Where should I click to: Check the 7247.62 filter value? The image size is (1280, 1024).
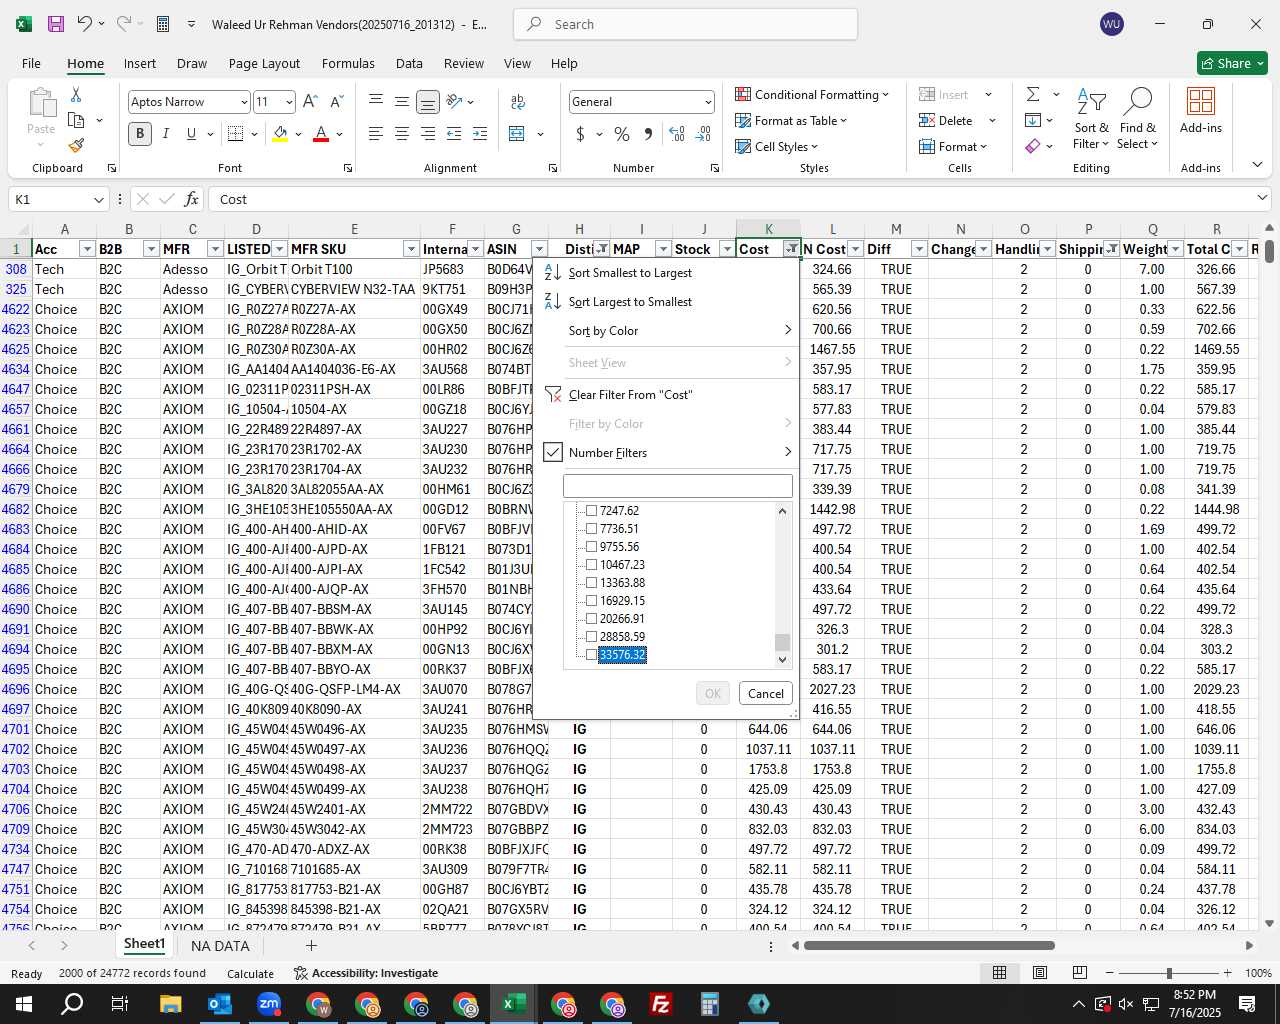(591, 511)
